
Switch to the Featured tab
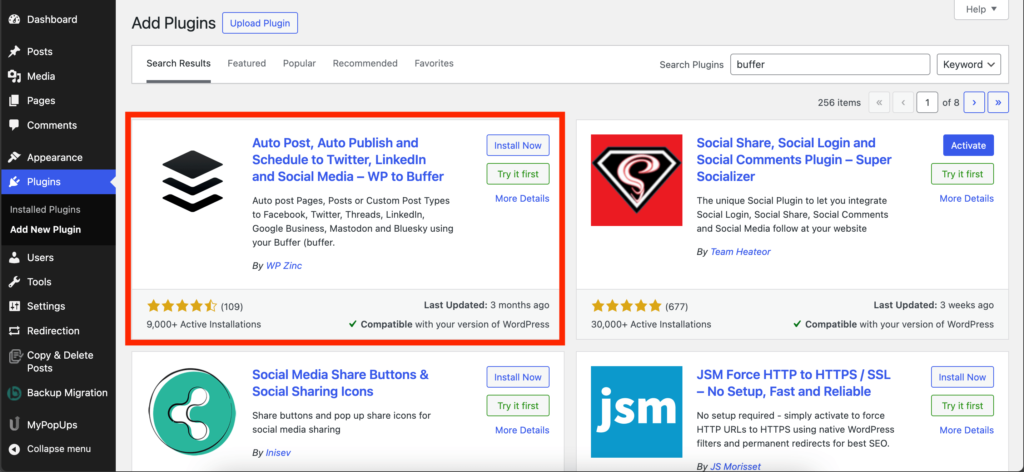(x=246, y=63)
